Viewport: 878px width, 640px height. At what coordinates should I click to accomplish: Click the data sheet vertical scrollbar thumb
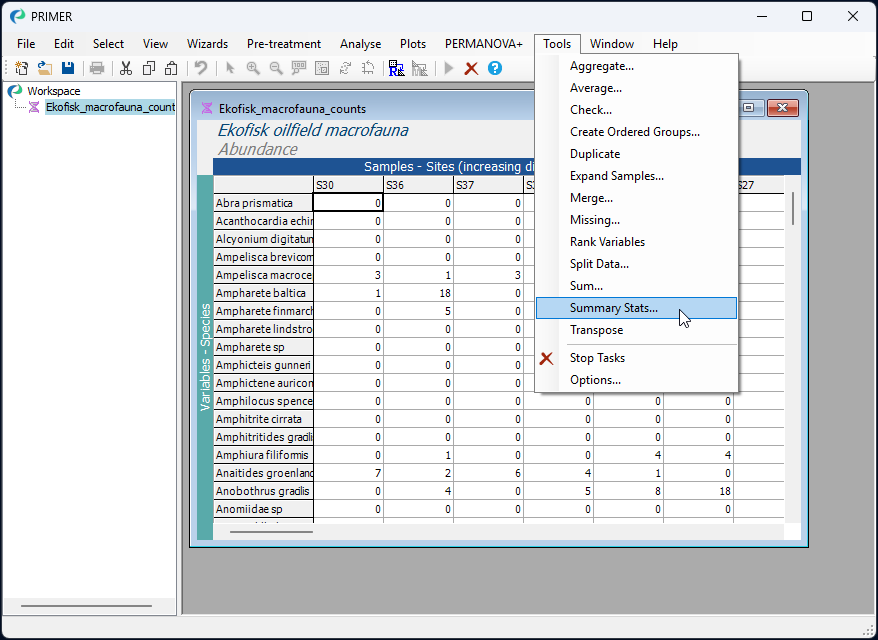(793, 208)
